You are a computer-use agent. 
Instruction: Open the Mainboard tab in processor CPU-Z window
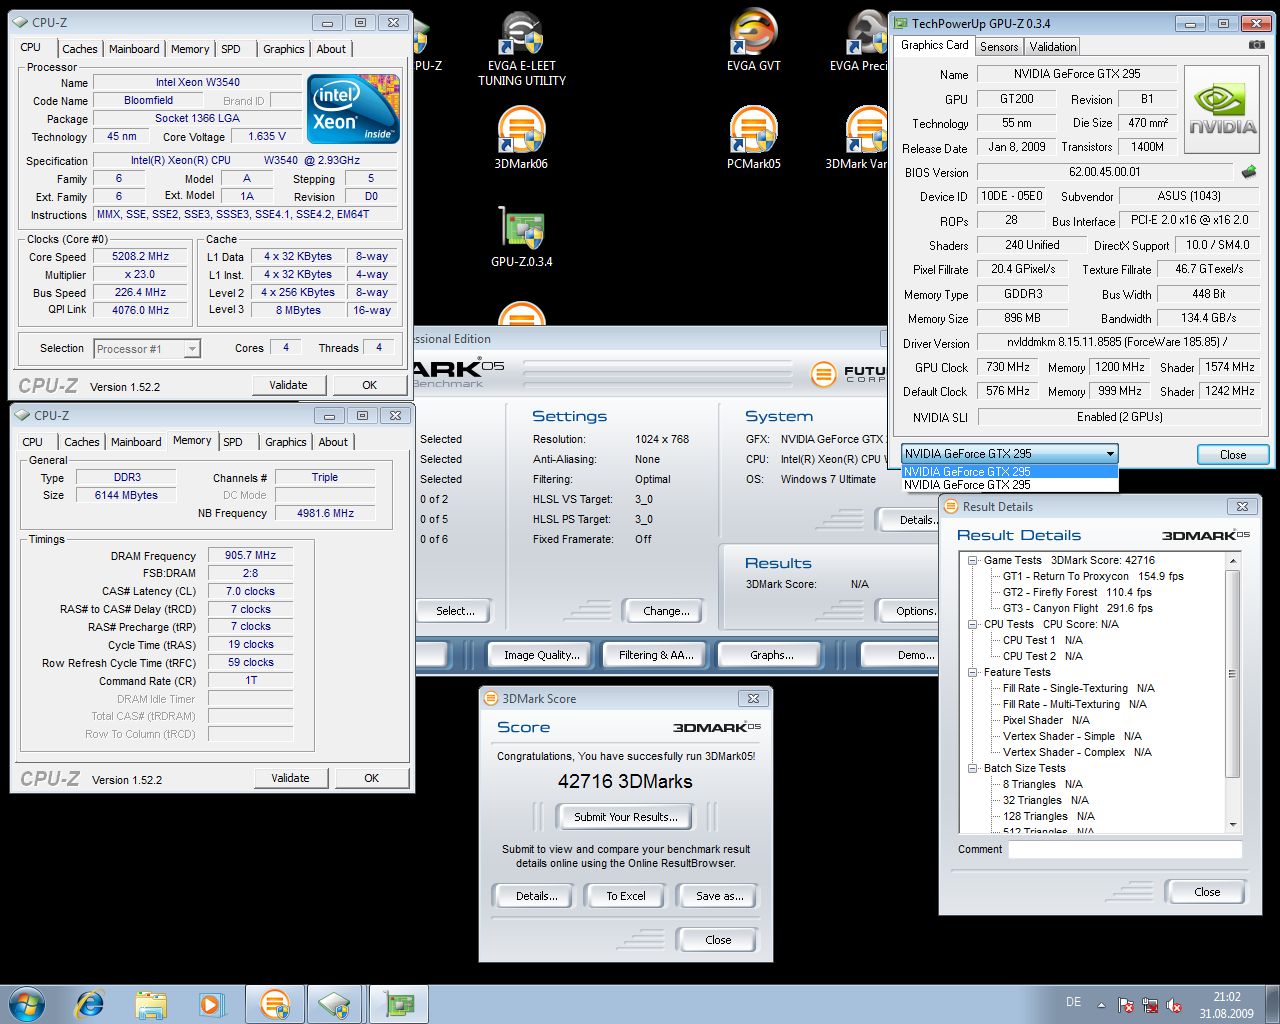point(134,49)
